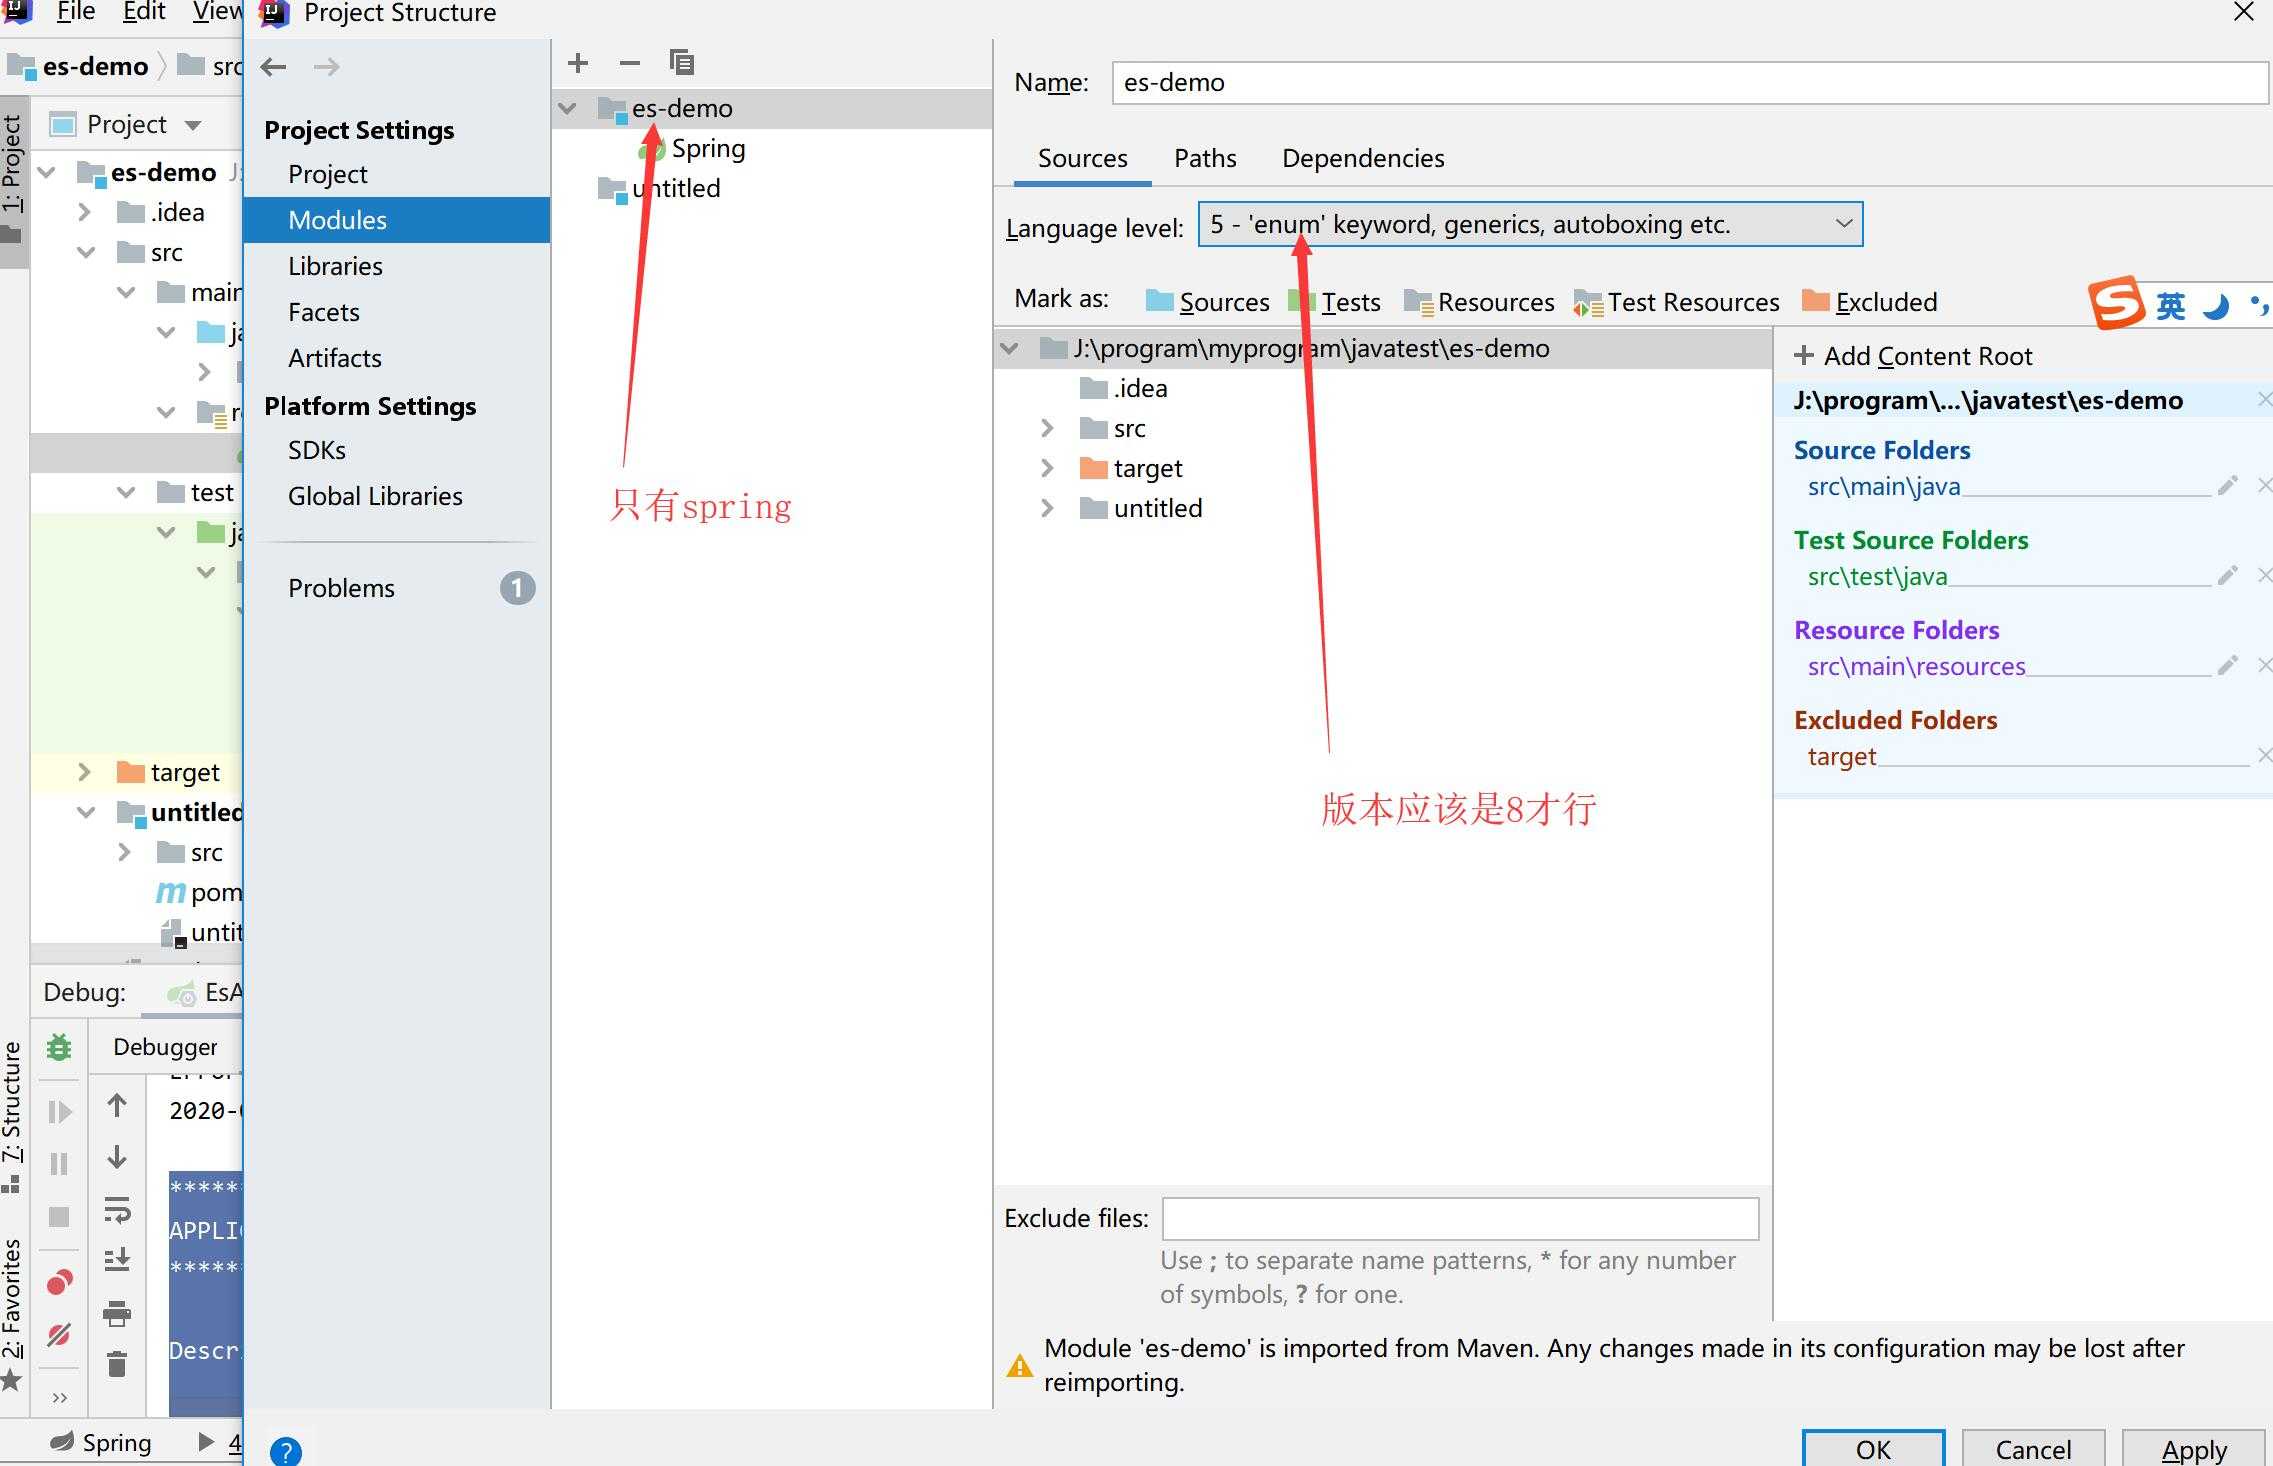Image resolution: width=2273 pixels, height=1466 pixels.
Task: Switch to the Dependencies tab
Action: click(x=1362, y=156)
